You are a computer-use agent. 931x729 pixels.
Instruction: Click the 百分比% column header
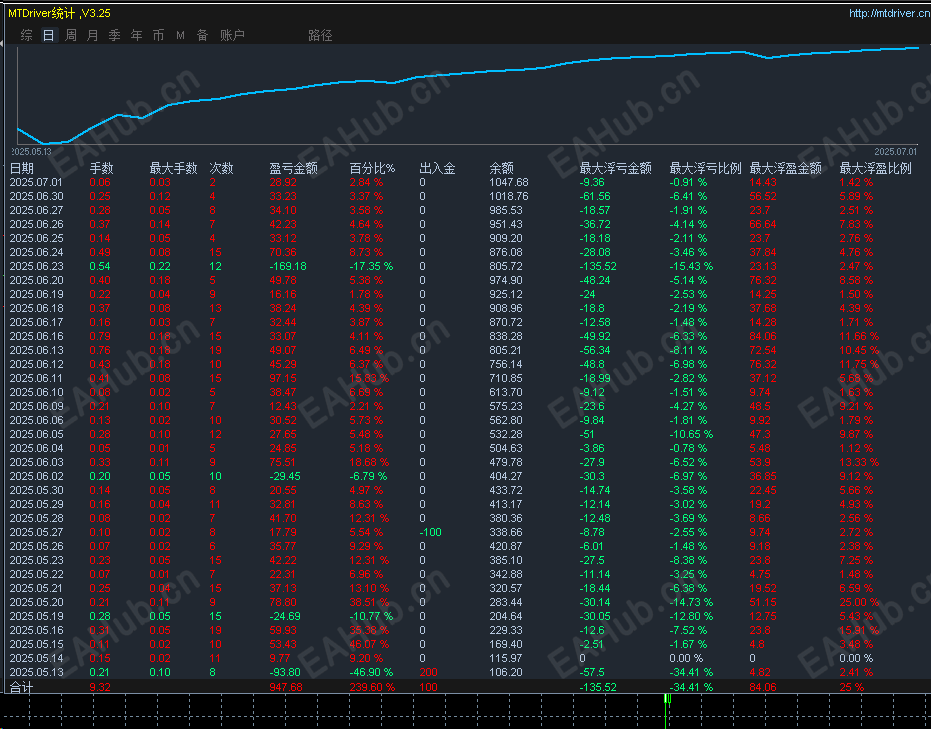372,169
